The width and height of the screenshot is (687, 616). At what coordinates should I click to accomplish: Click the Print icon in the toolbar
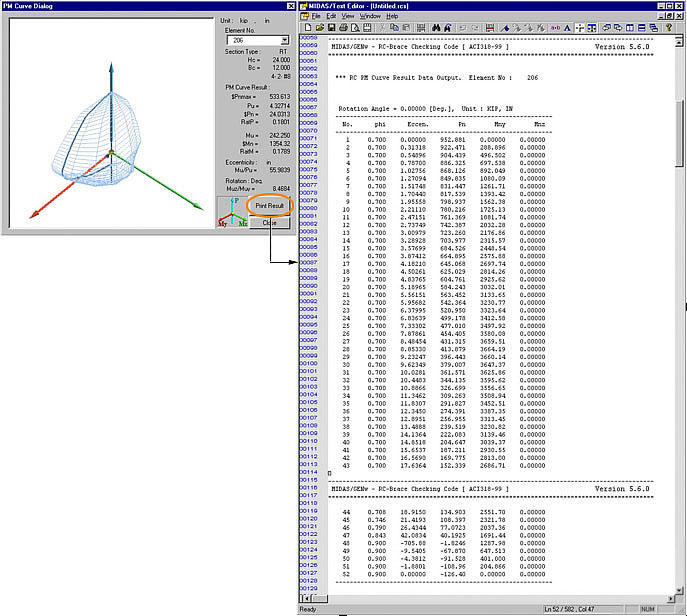coord(344,28)
